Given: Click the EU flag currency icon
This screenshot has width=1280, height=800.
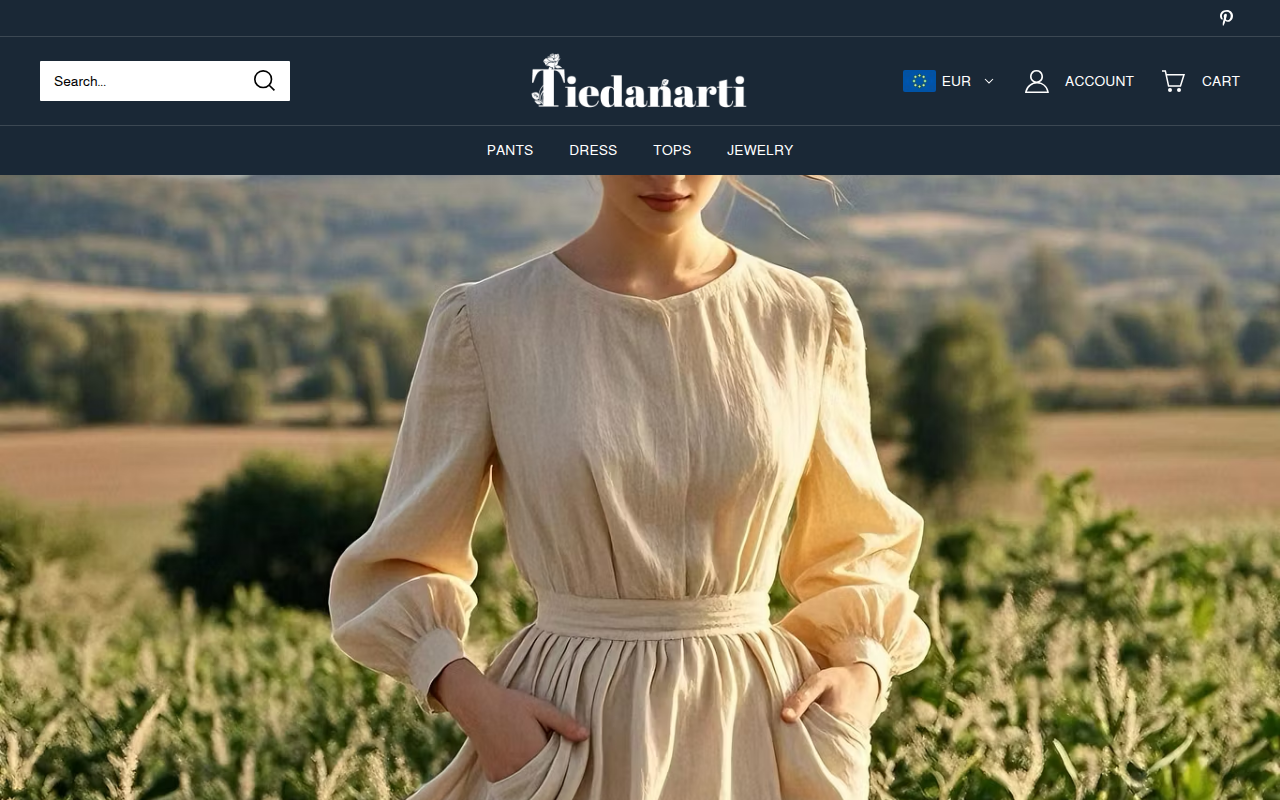Looking at the screenshot, I should (x=919, y=81).
